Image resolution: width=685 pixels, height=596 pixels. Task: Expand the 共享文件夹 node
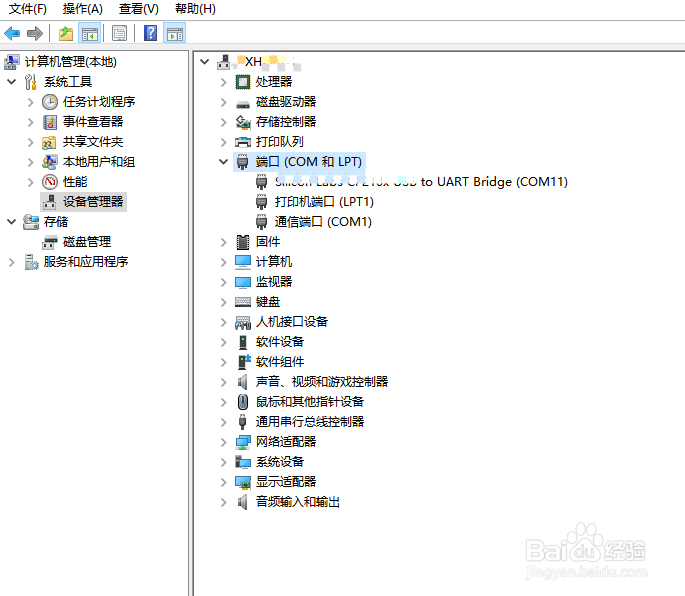coord(30,142)
